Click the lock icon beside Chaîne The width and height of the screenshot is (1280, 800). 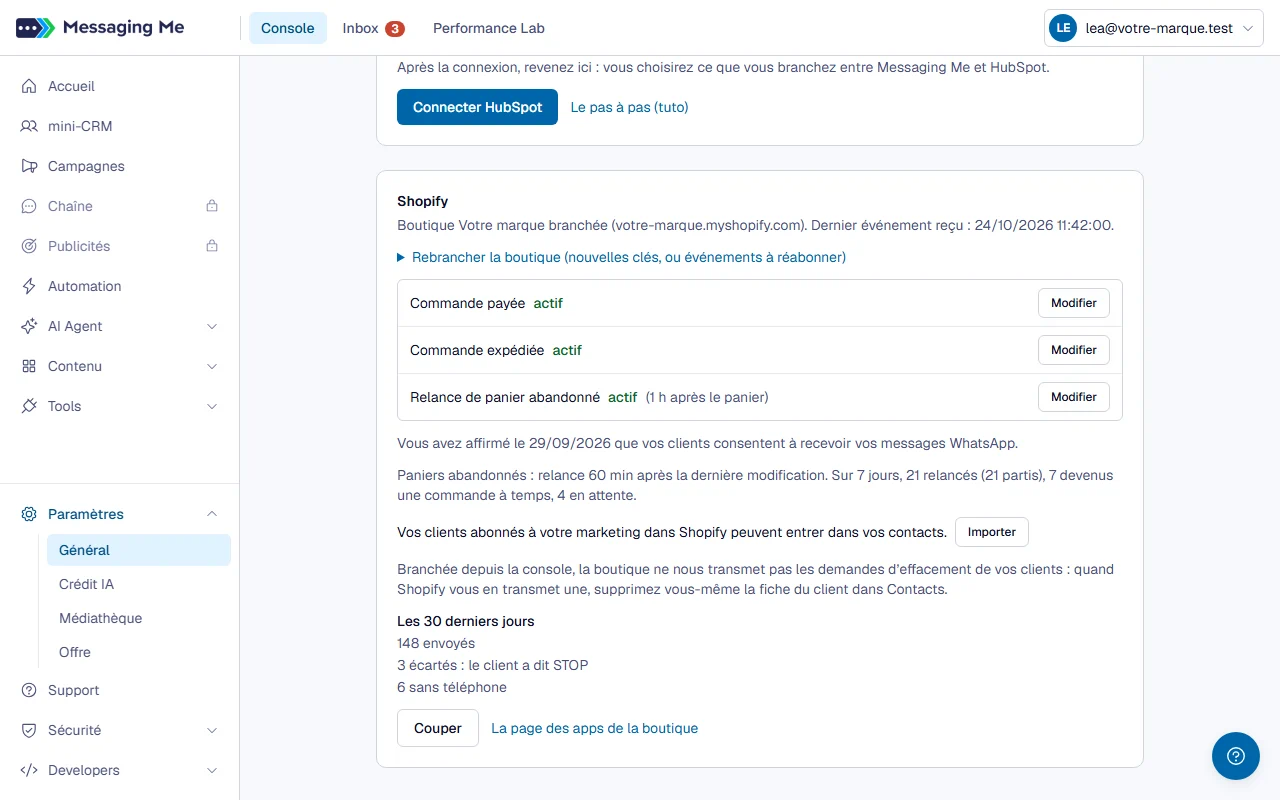click(212, 206)
